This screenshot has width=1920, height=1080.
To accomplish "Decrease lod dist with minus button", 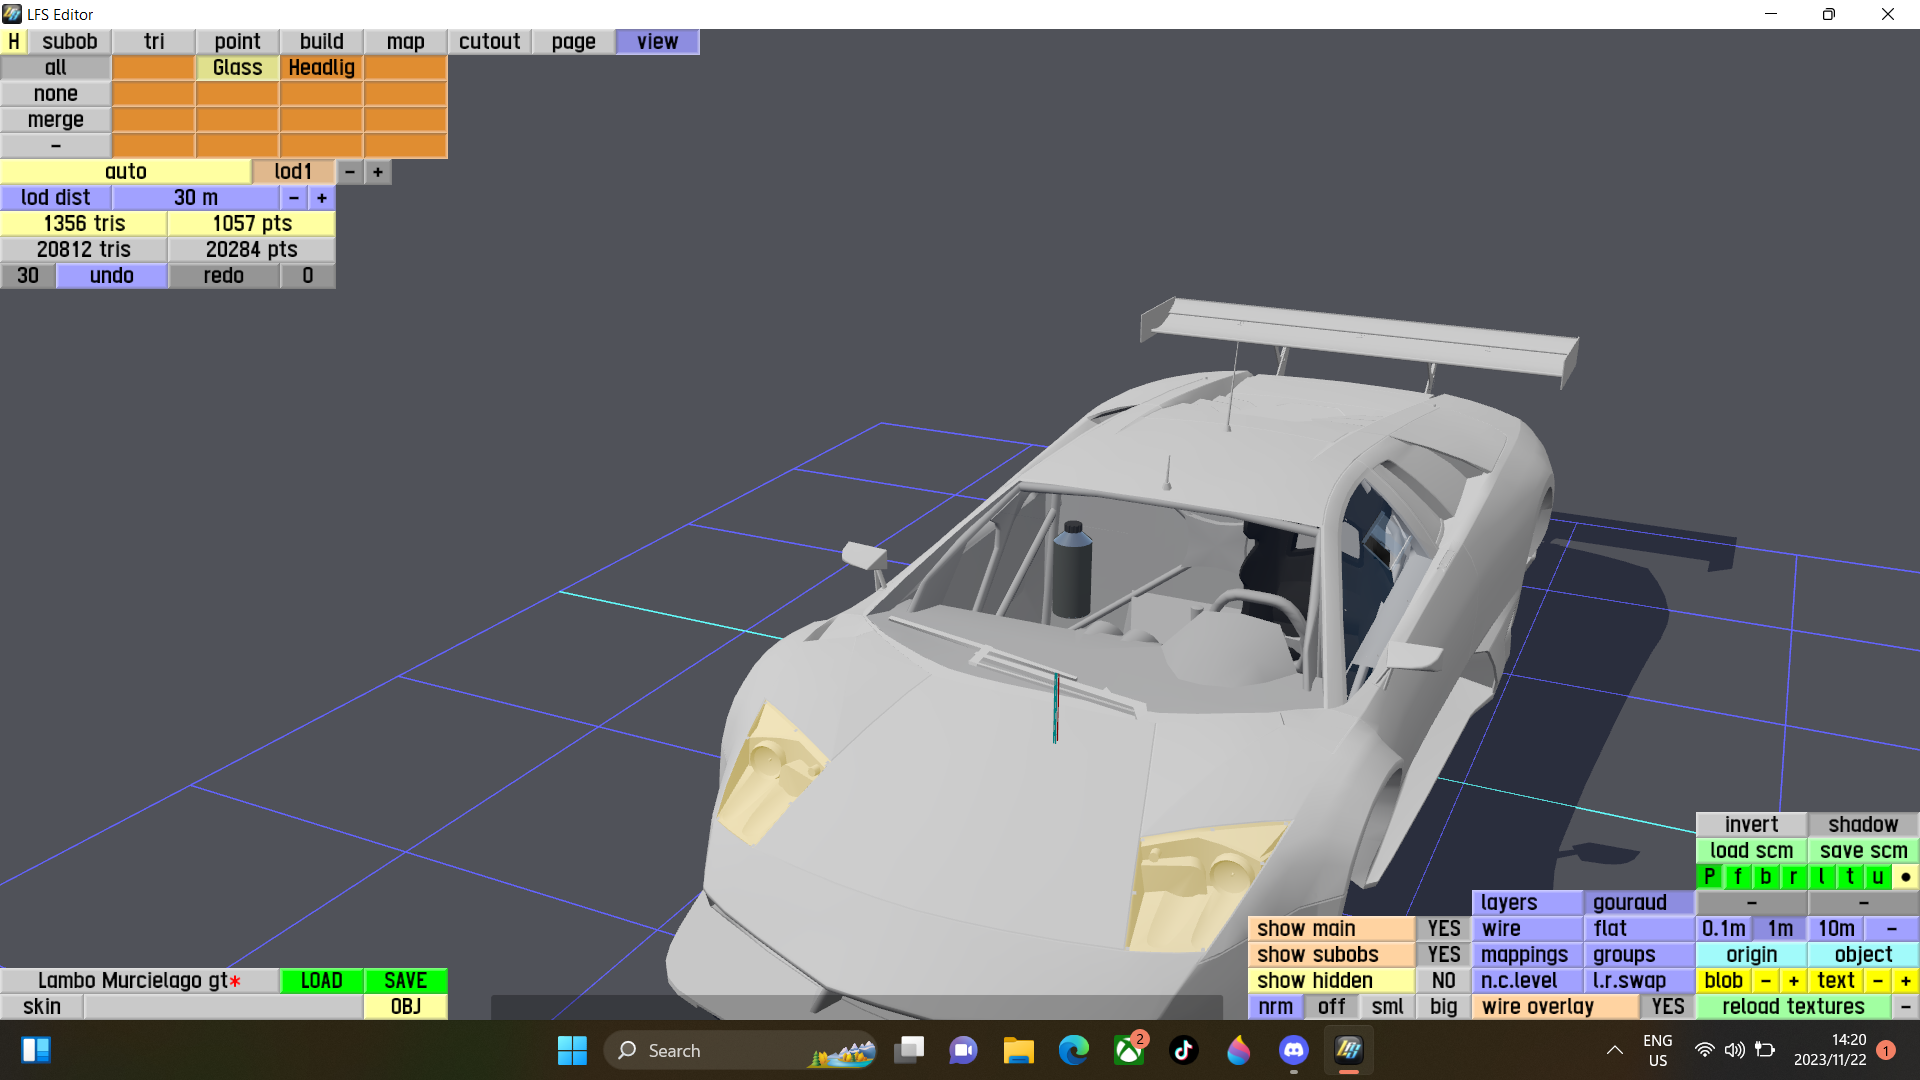I will tap(293, 198).
